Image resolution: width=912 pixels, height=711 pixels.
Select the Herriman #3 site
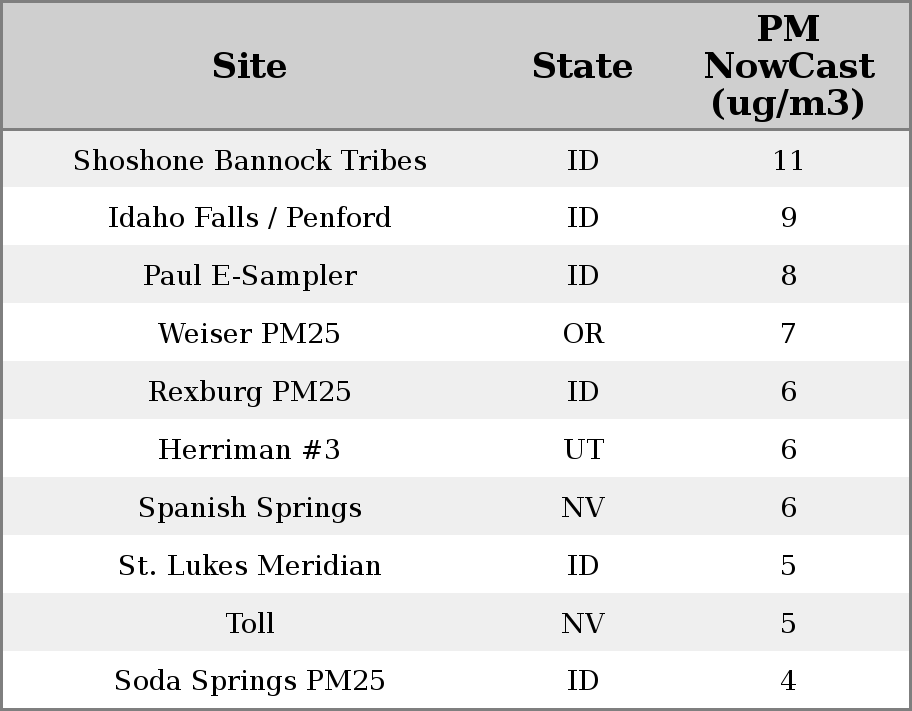[249, 450]
